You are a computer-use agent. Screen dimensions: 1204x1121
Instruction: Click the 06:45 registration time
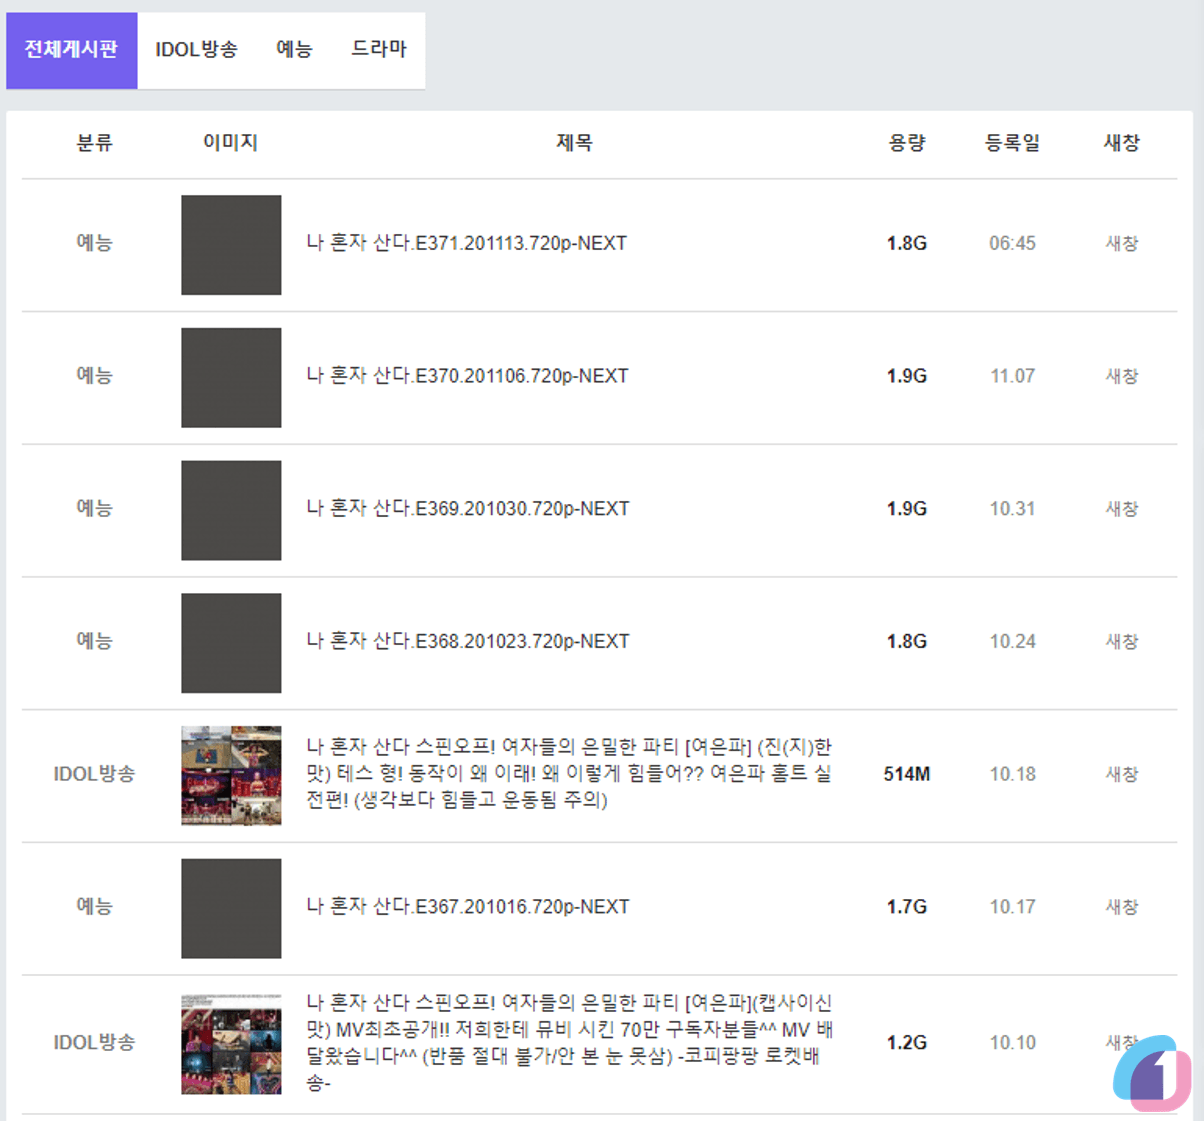pos(1012,243)
